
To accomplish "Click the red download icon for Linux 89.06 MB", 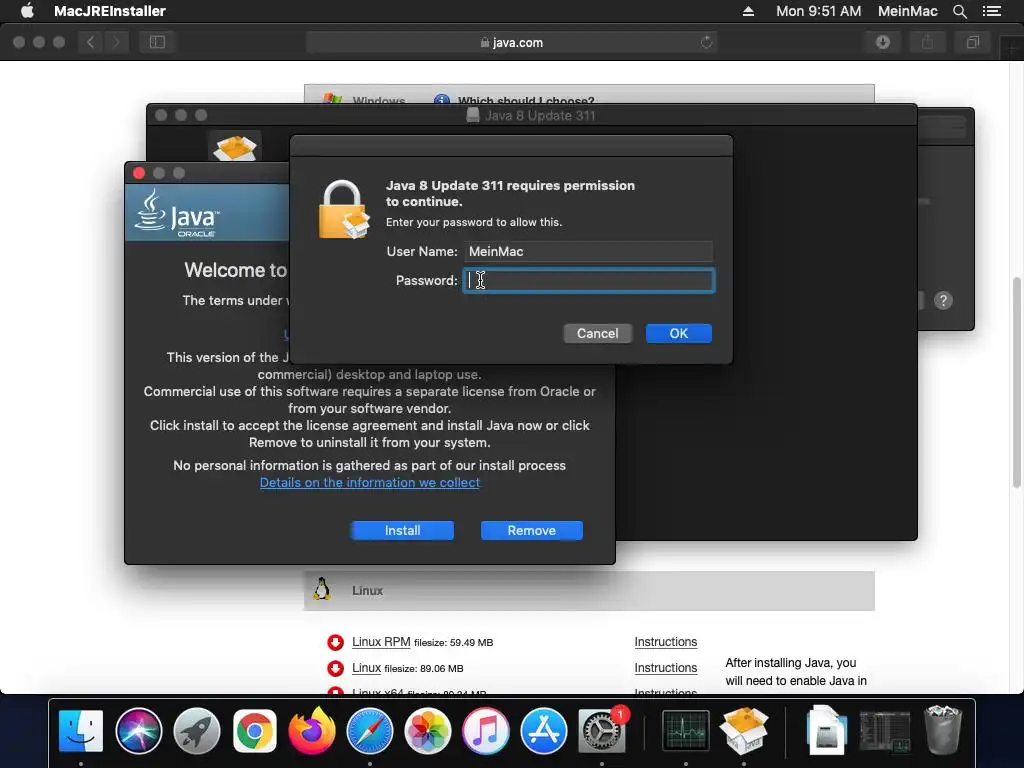I will pyautogui.click(x=335, y=669).
